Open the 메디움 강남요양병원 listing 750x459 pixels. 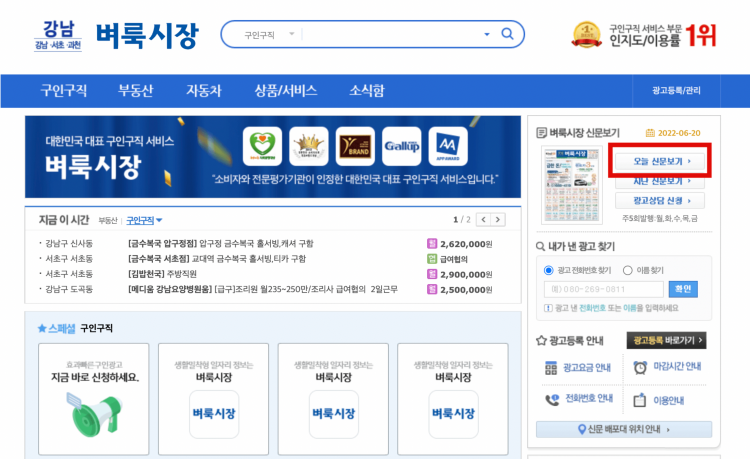pyautogui.click(x=263, y=289)
